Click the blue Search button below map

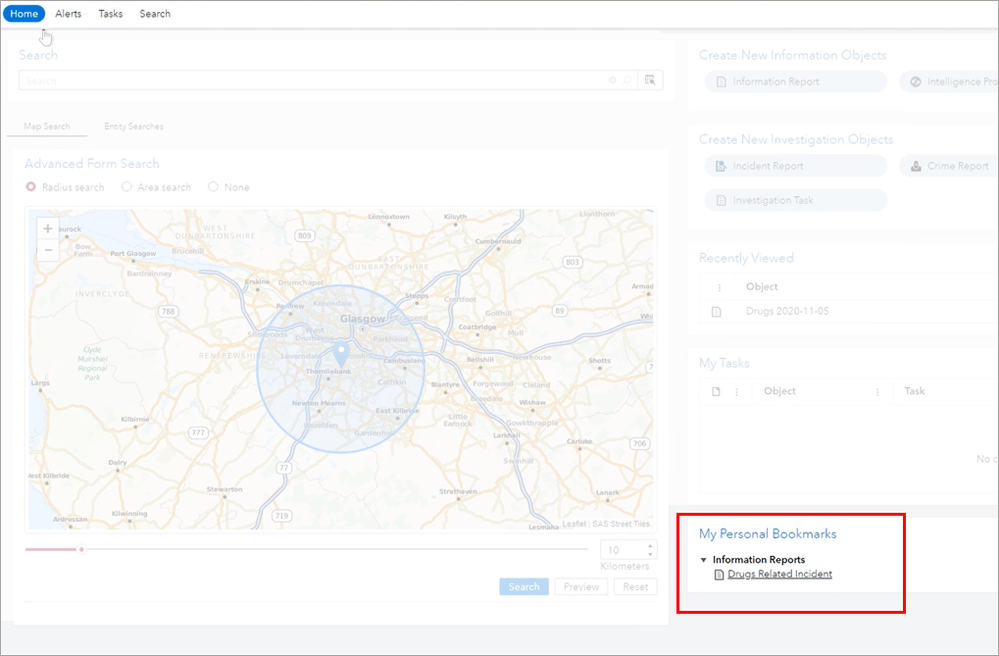524,587
